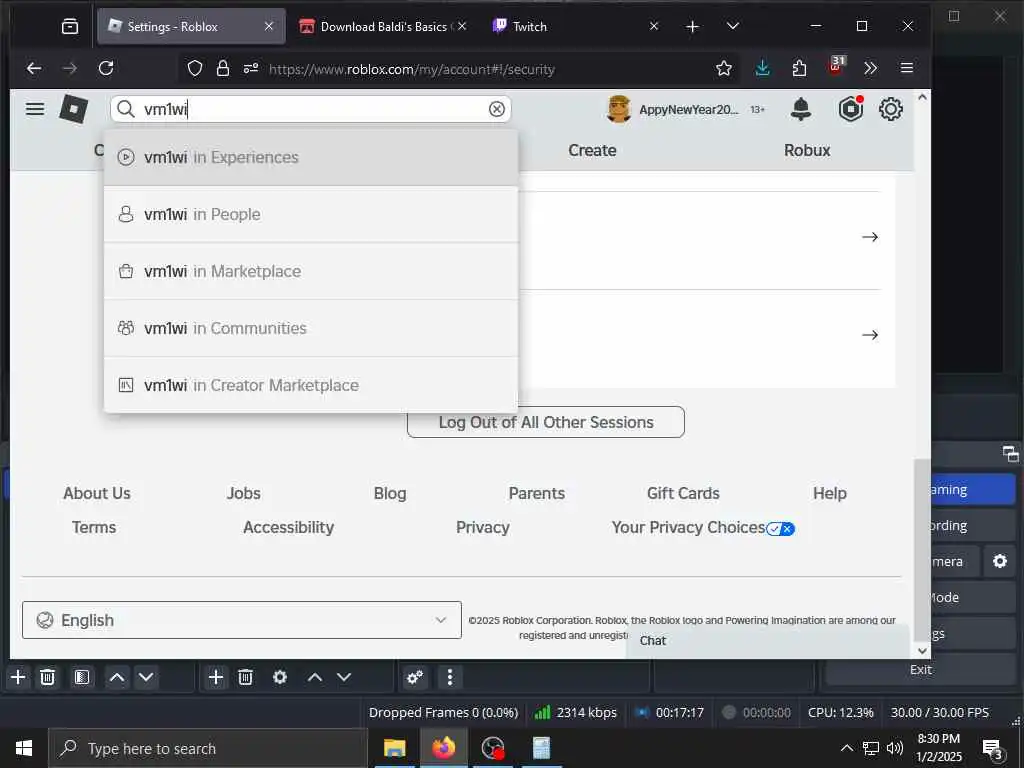The width and height of the screenshot is (1024, 768).
Task: Open the Roblox hamburger navigation menu
Action: (35, 109)
